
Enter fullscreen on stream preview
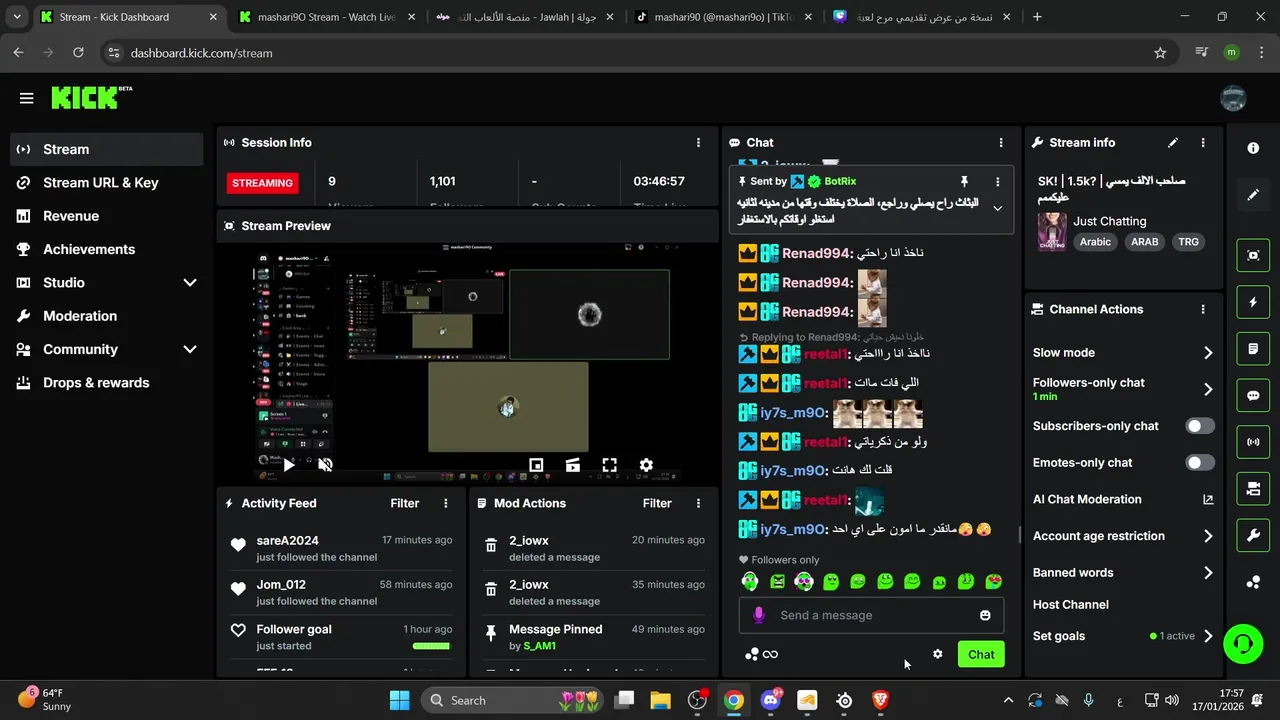(609, 465)
